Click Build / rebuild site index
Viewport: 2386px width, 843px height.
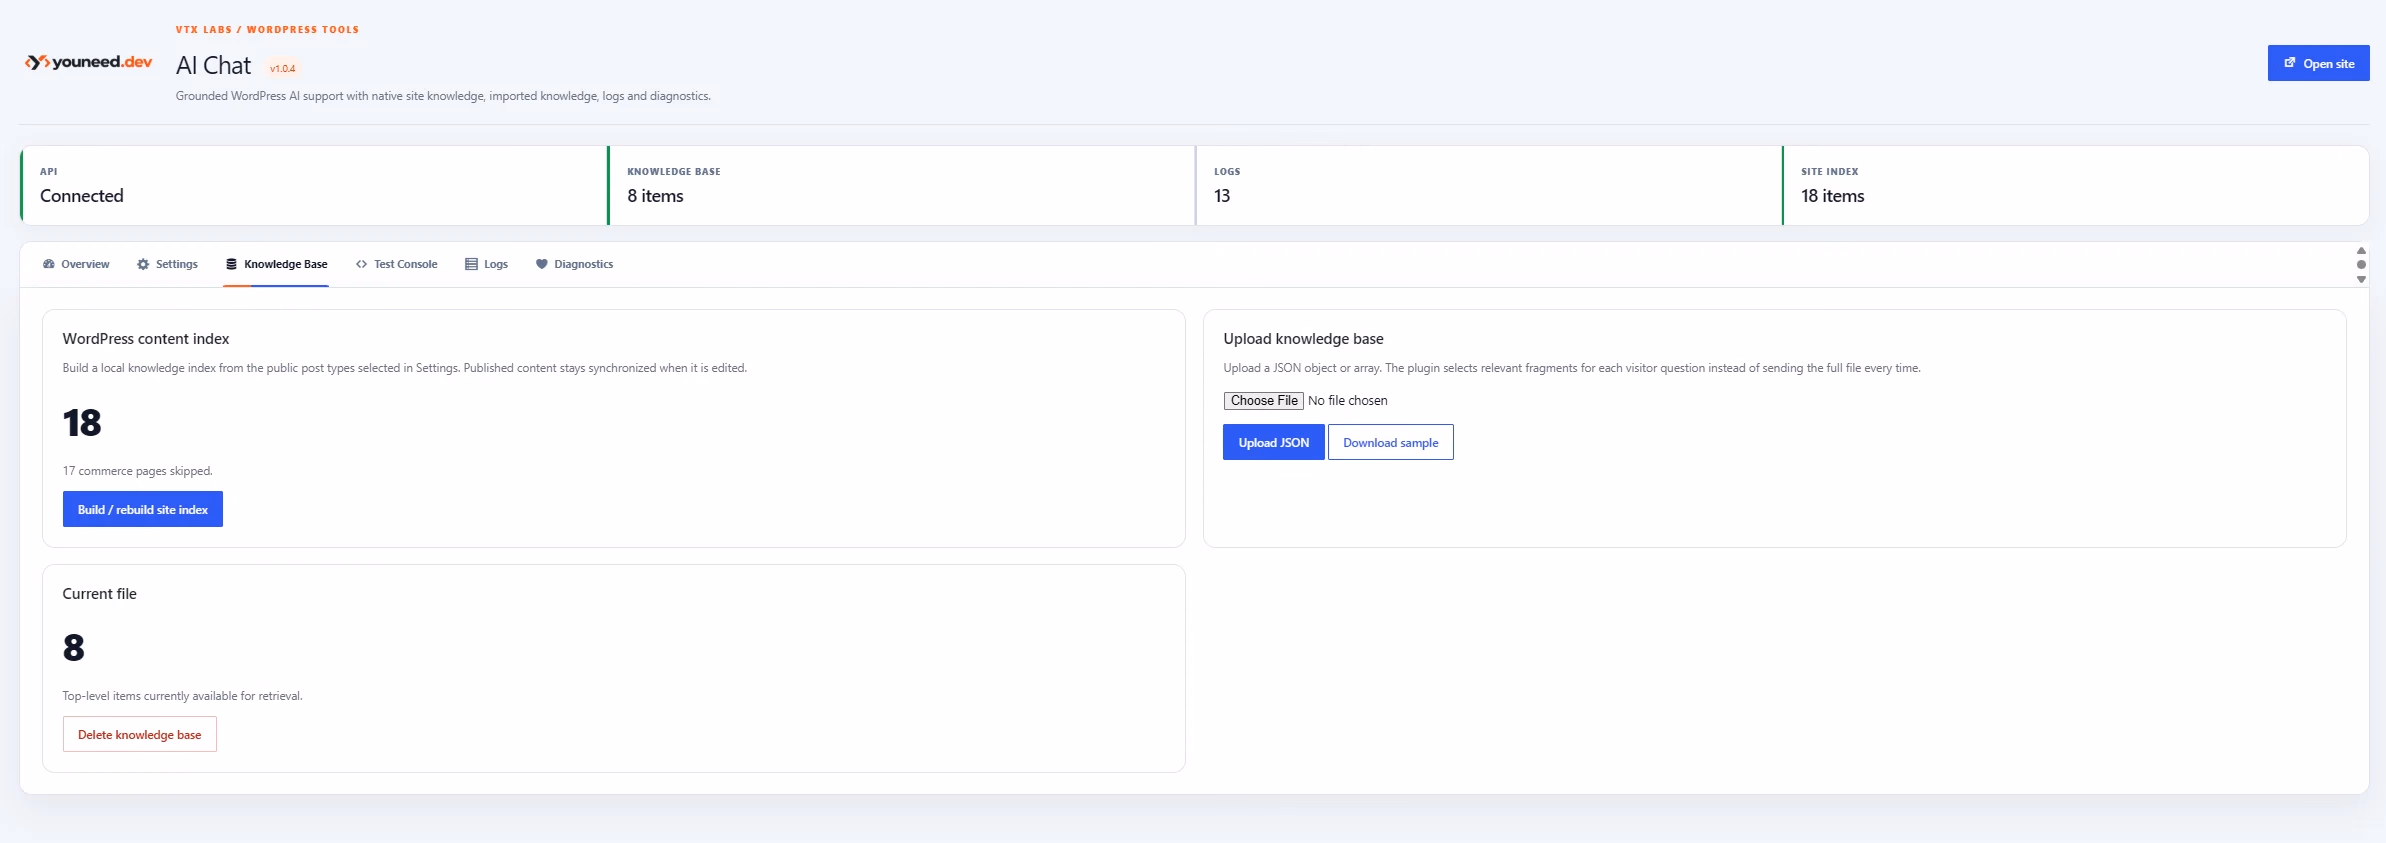[143, 509]
